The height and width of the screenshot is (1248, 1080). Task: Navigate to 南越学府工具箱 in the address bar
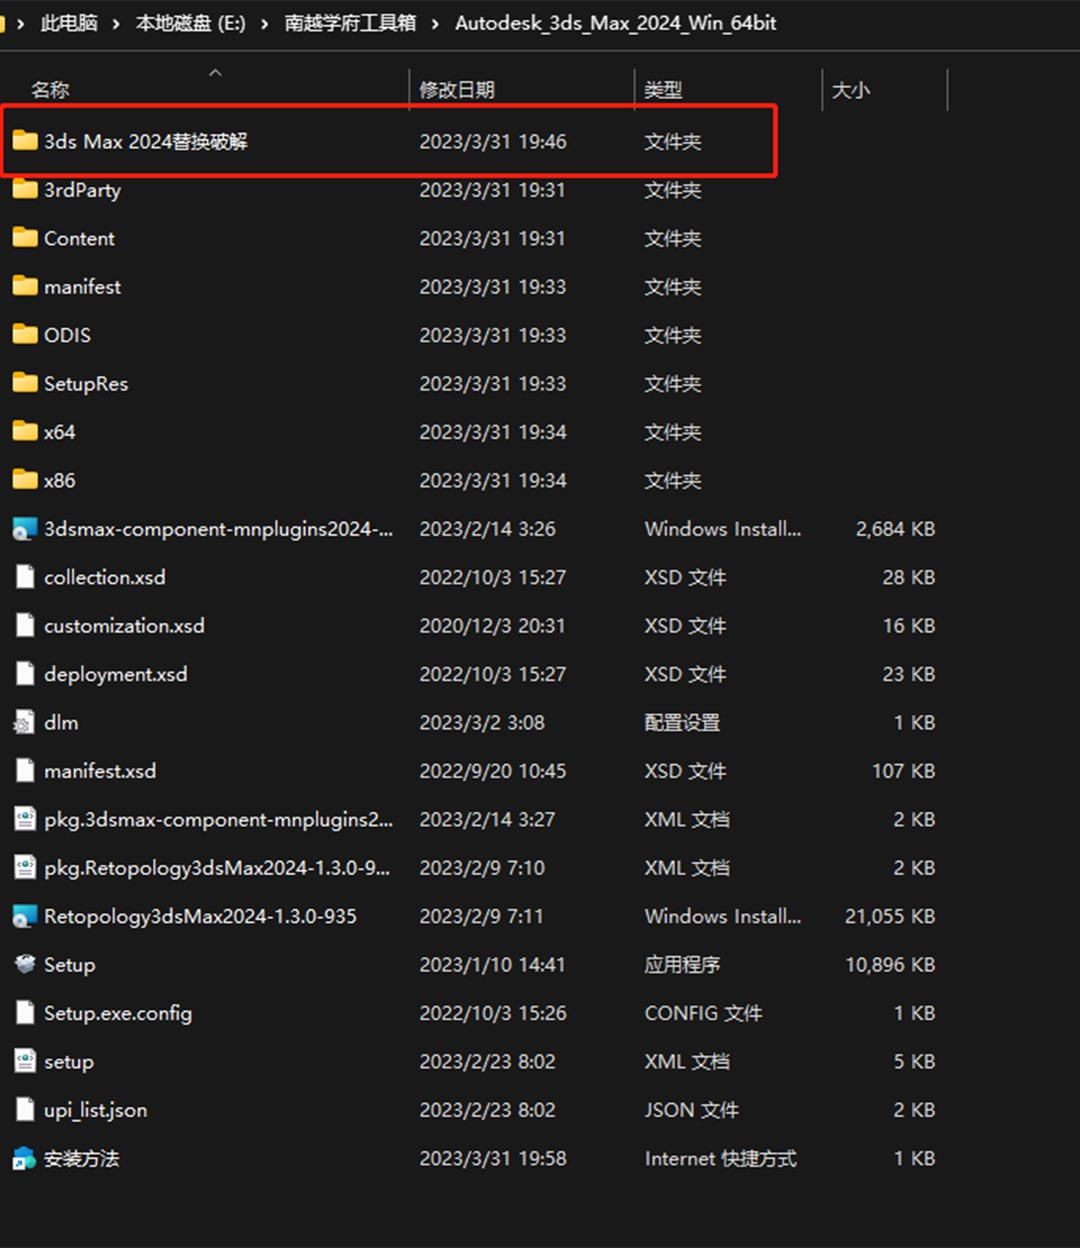click(x=350, y=23)
